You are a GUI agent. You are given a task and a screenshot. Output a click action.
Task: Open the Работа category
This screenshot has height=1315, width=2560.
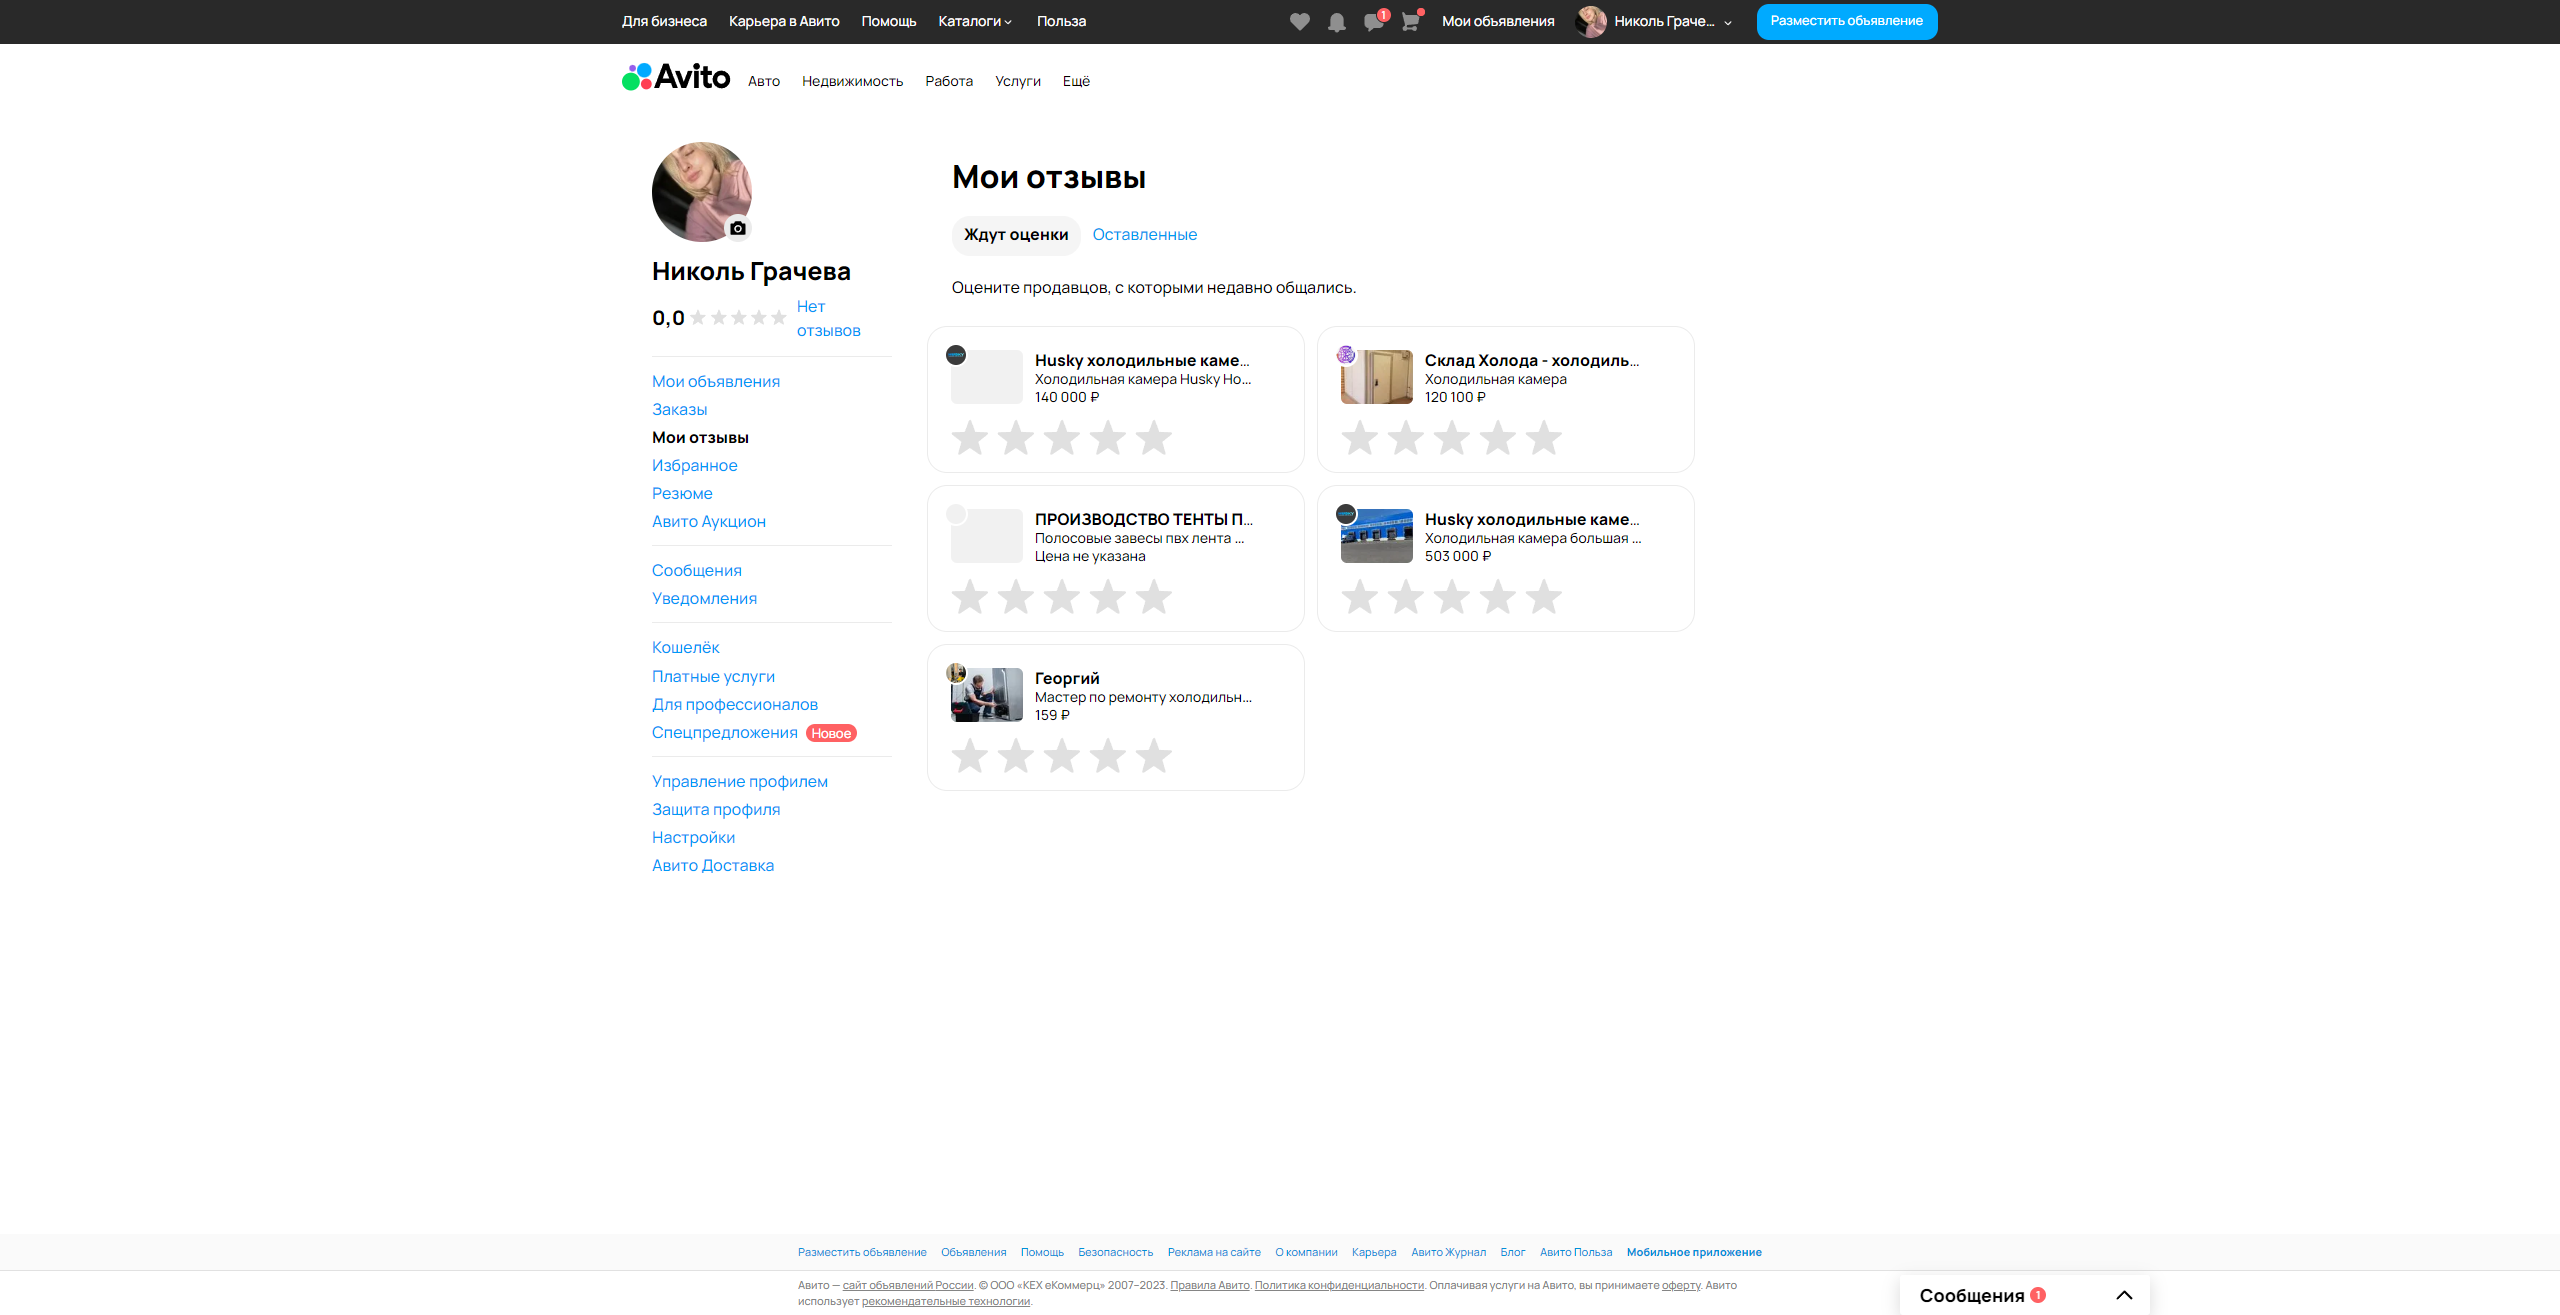949,81
